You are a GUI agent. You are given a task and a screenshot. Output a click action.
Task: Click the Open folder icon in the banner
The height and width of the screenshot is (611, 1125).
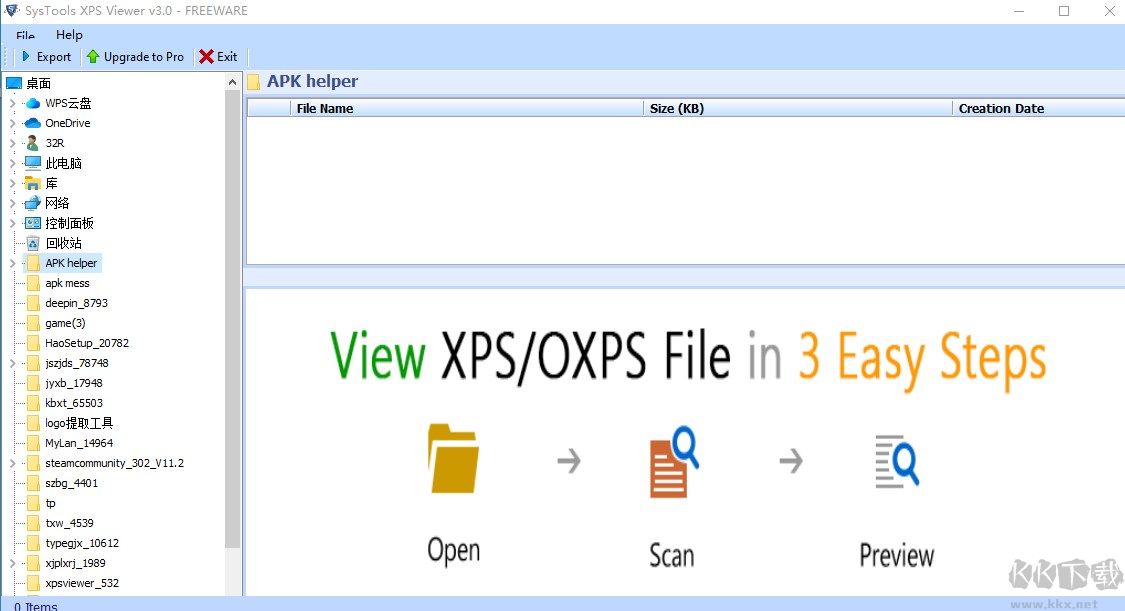coord(452,461)
